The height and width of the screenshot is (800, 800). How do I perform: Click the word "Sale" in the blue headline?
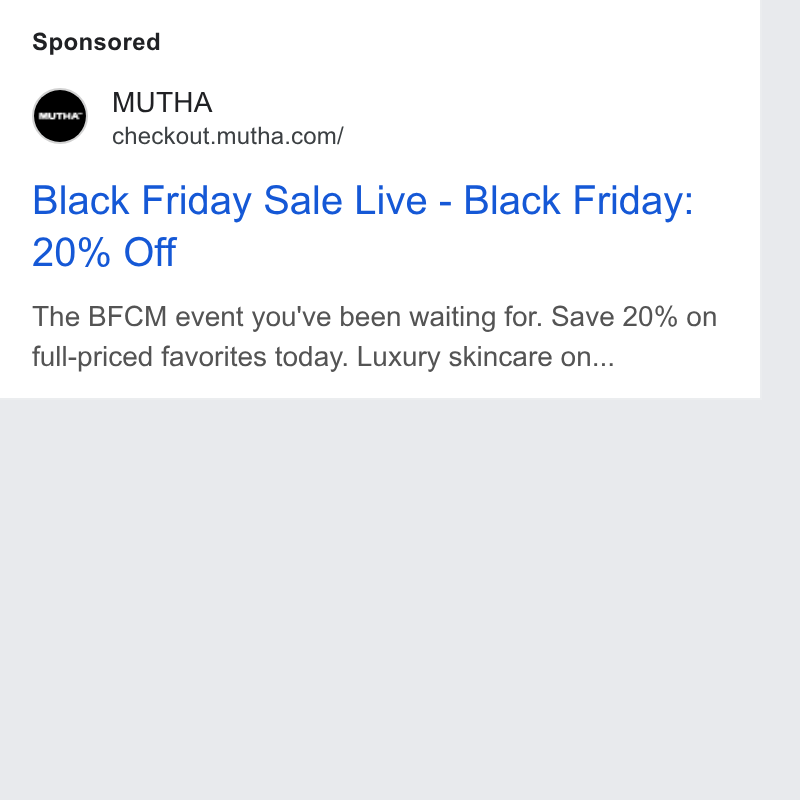(x=303, y=201)
